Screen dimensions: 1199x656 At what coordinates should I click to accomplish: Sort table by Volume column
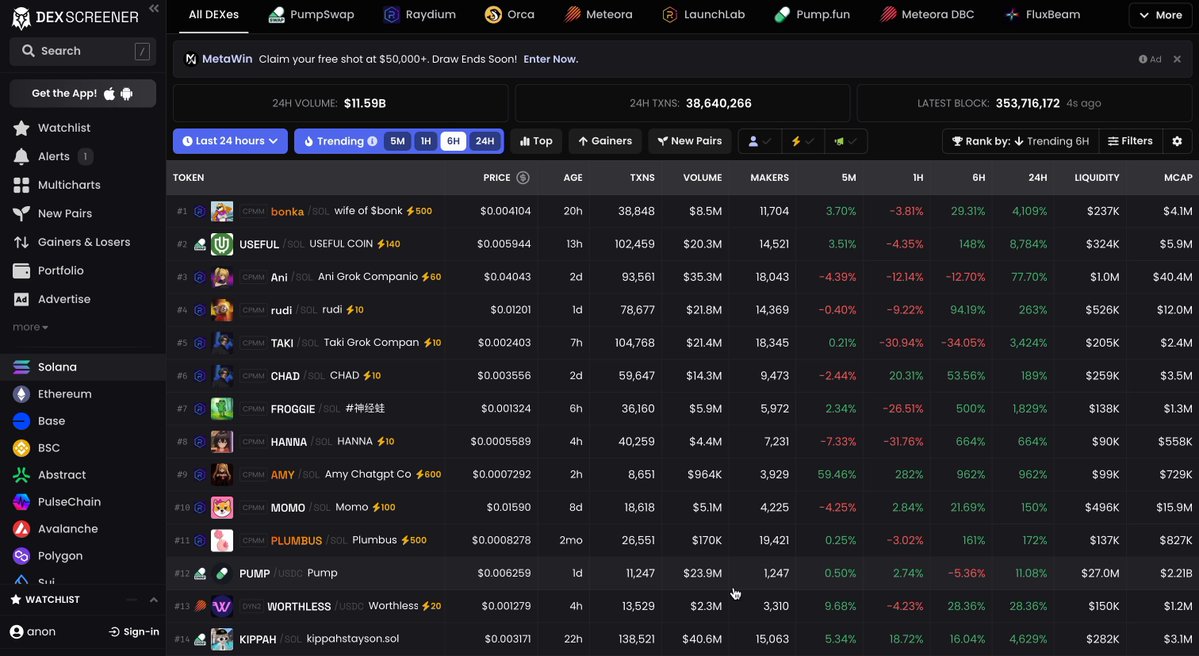702,177
